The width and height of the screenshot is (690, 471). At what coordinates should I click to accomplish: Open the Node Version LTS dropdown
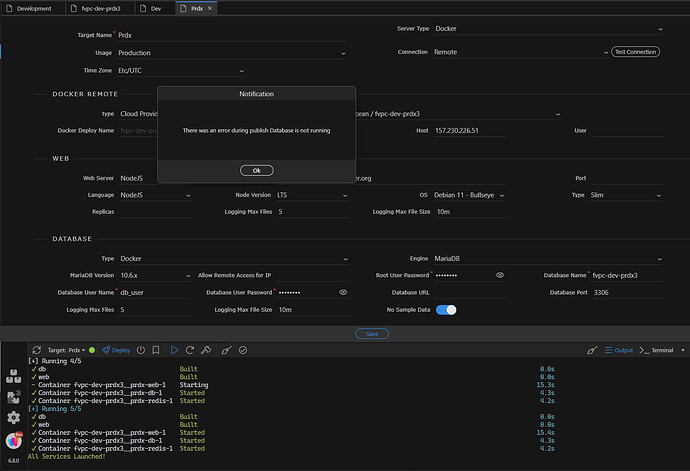click(312, 195)
